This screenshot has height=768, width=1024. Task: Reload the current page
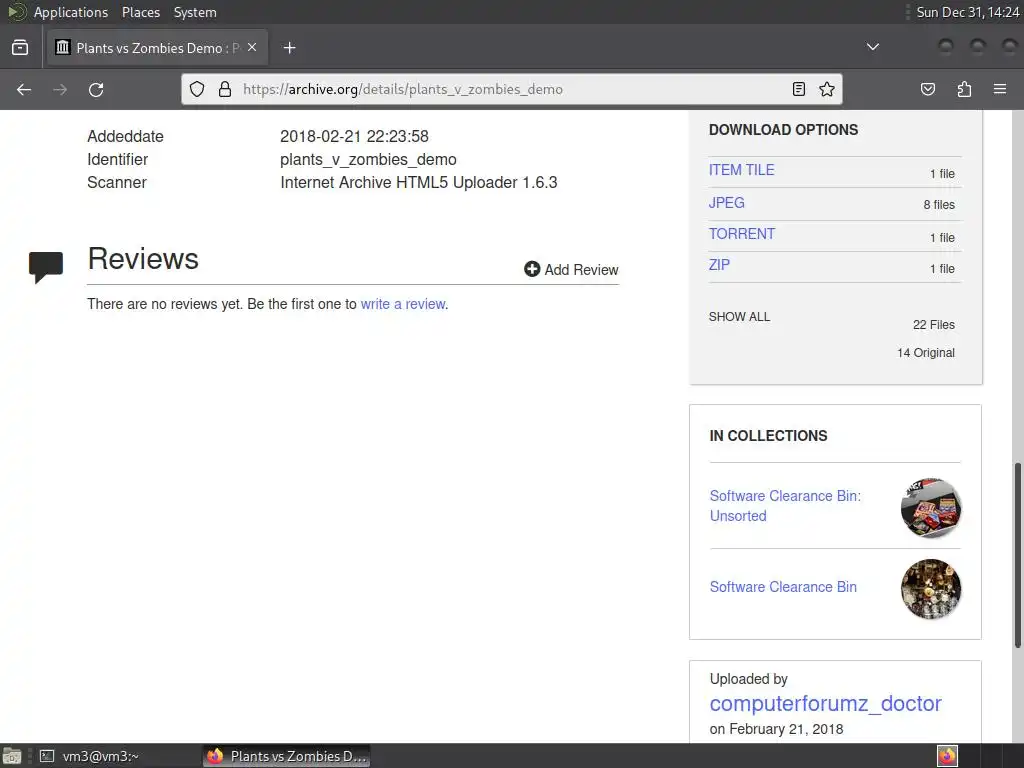point(96,89)
